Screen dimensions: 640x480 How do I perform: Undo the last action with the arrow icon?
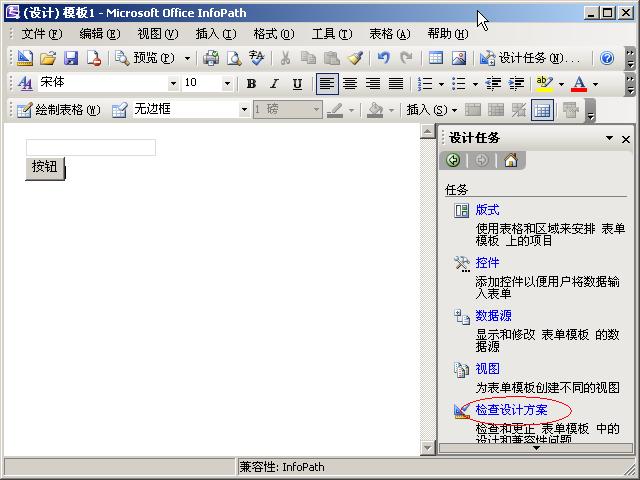[x=383, y=58]
